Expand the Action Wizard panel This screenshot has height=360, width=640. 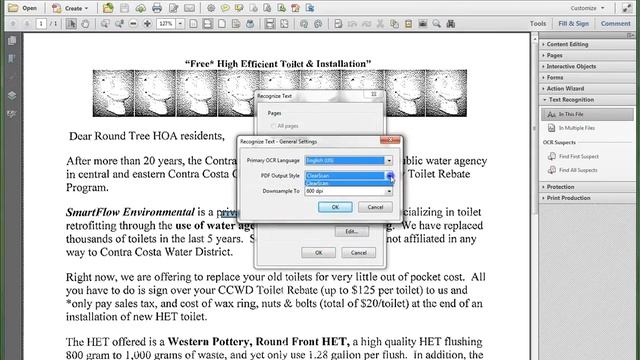(587, 89)
